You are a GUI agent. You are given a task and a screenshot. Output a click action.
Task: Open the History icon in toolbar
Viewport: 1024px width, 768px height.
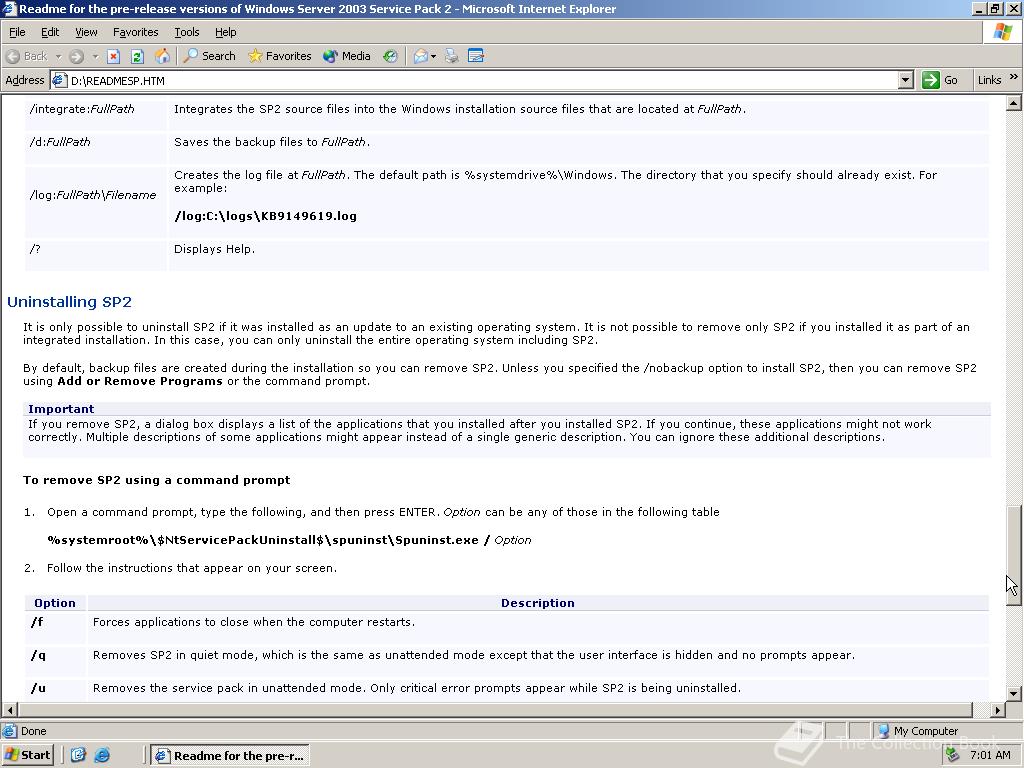[x=391, y=56]
